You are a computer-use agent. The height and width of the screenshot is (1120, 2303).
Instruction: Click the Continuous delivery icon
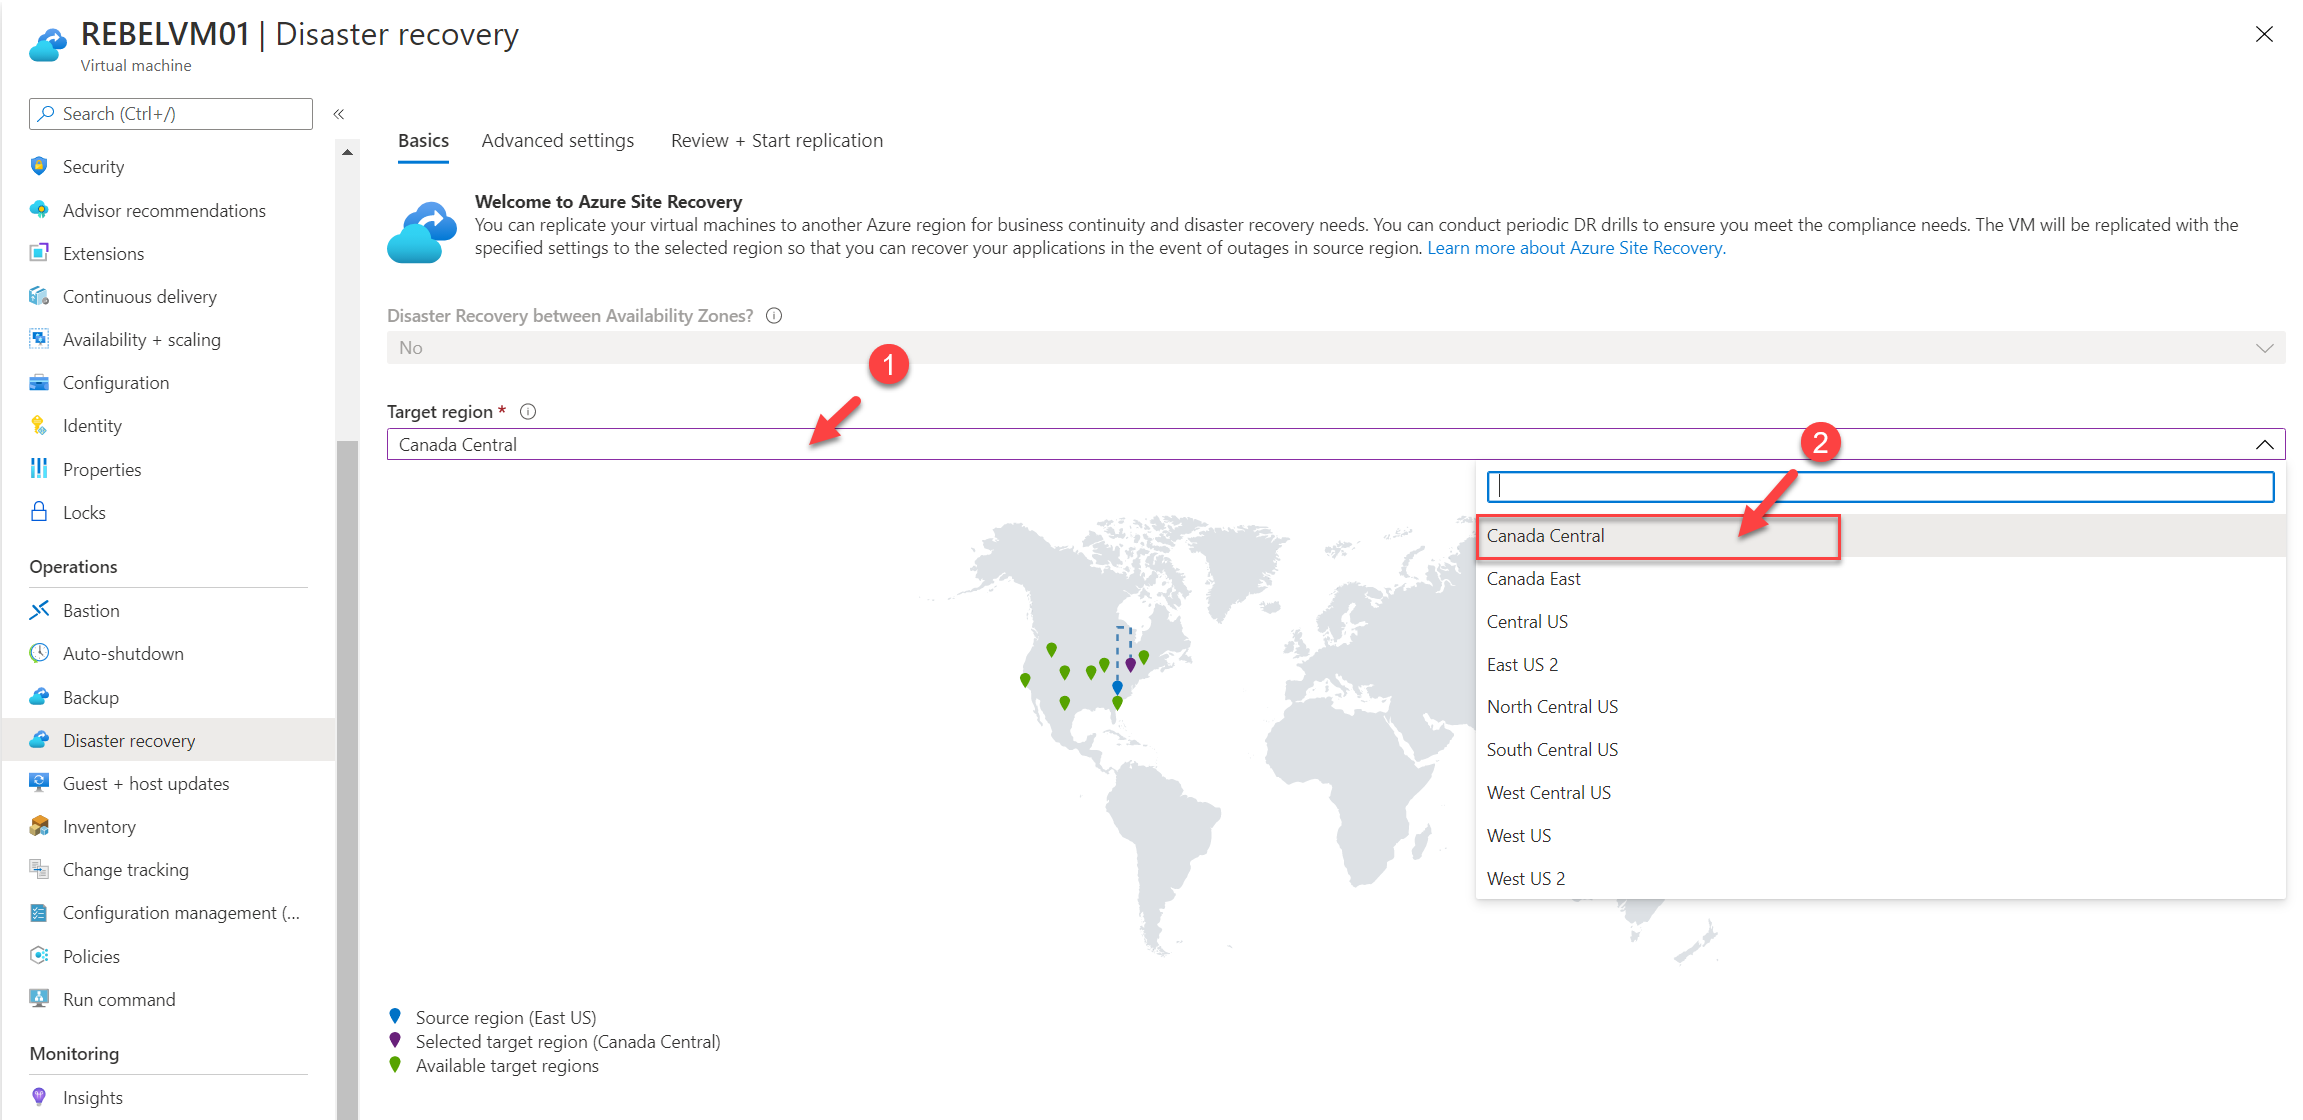click(39, 296)
